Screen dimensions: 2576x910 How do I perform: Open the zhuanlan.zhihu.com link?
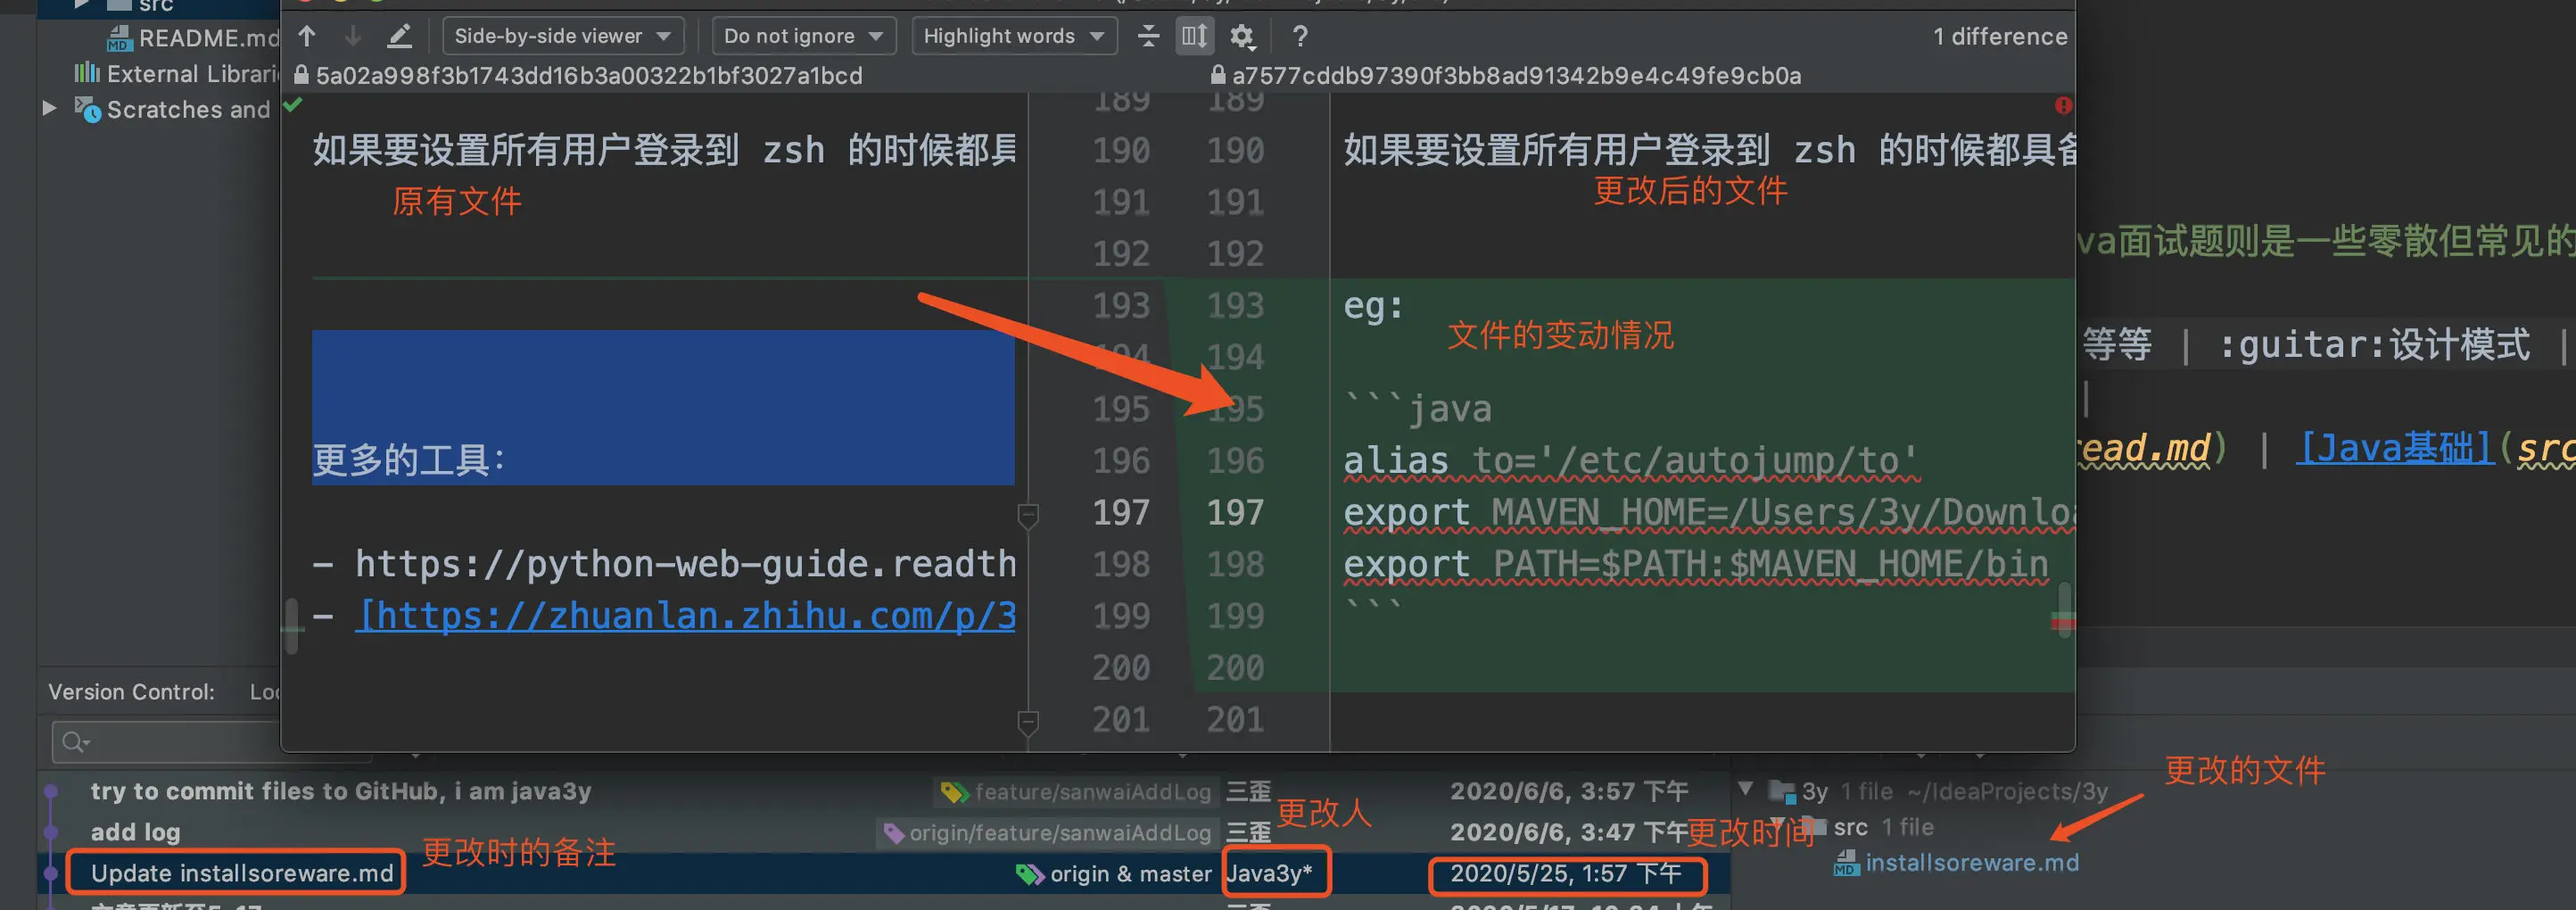[x=686, y=616]
